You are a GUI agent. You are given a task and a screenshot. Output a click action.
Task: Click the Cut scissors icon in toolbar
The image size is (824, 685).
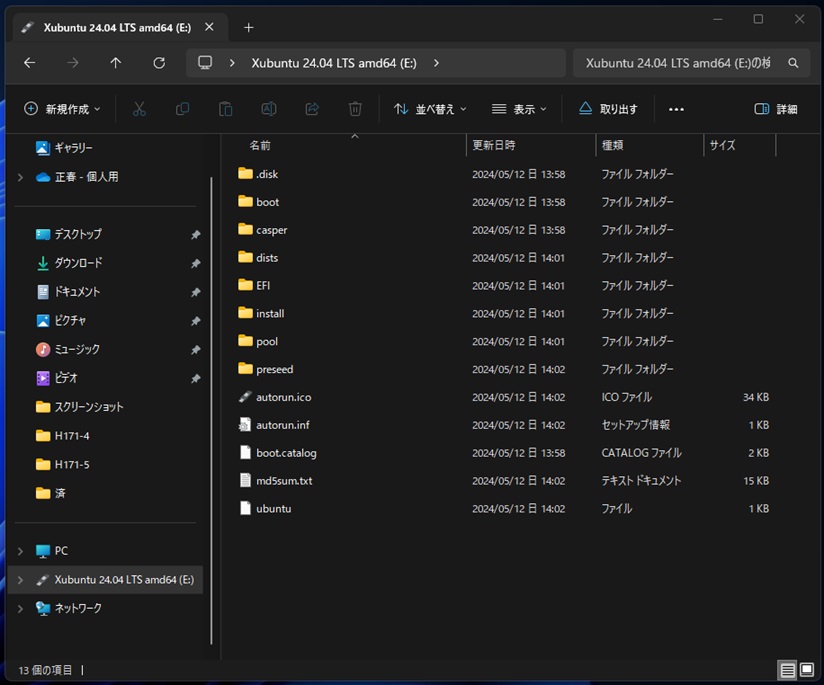[139, 109]
